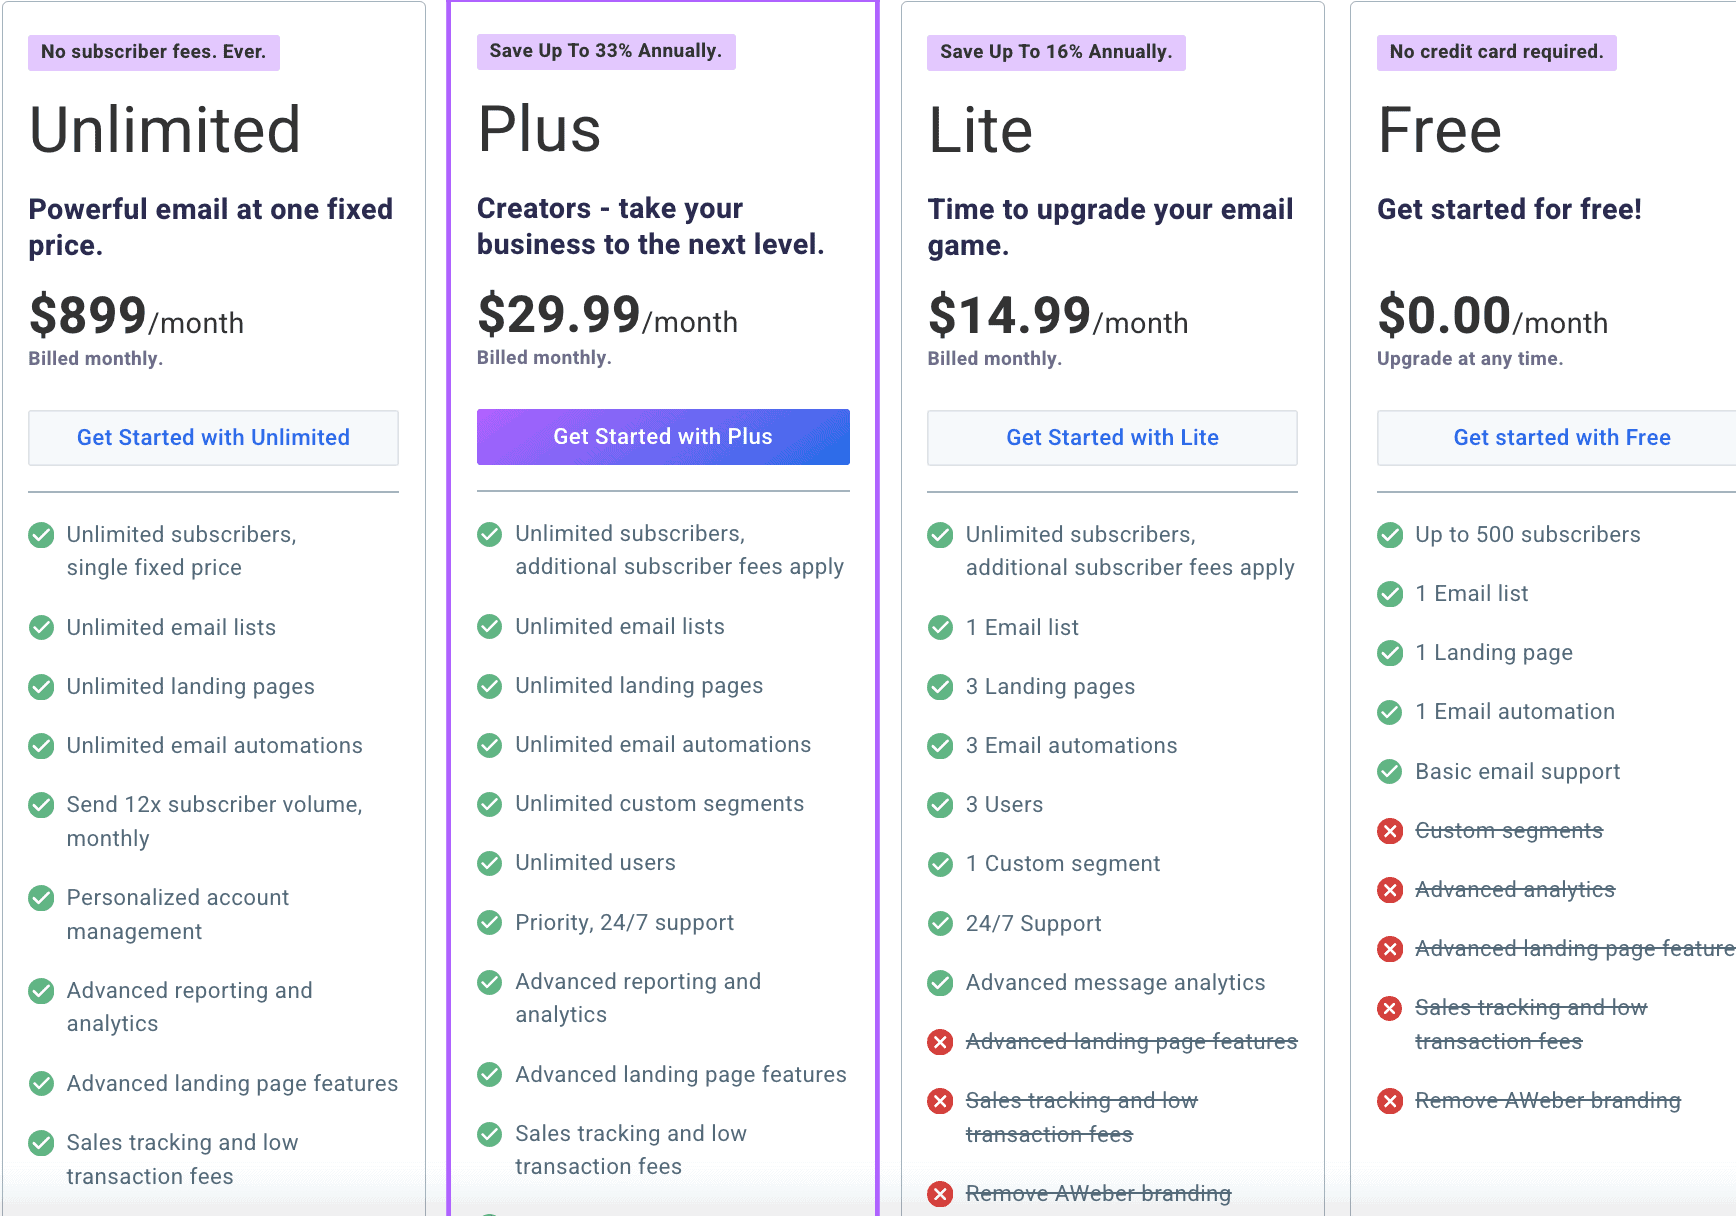1736x1216 pixels.
Task: Click check icon next to Priority, 24/7 support
Action: 490,922
